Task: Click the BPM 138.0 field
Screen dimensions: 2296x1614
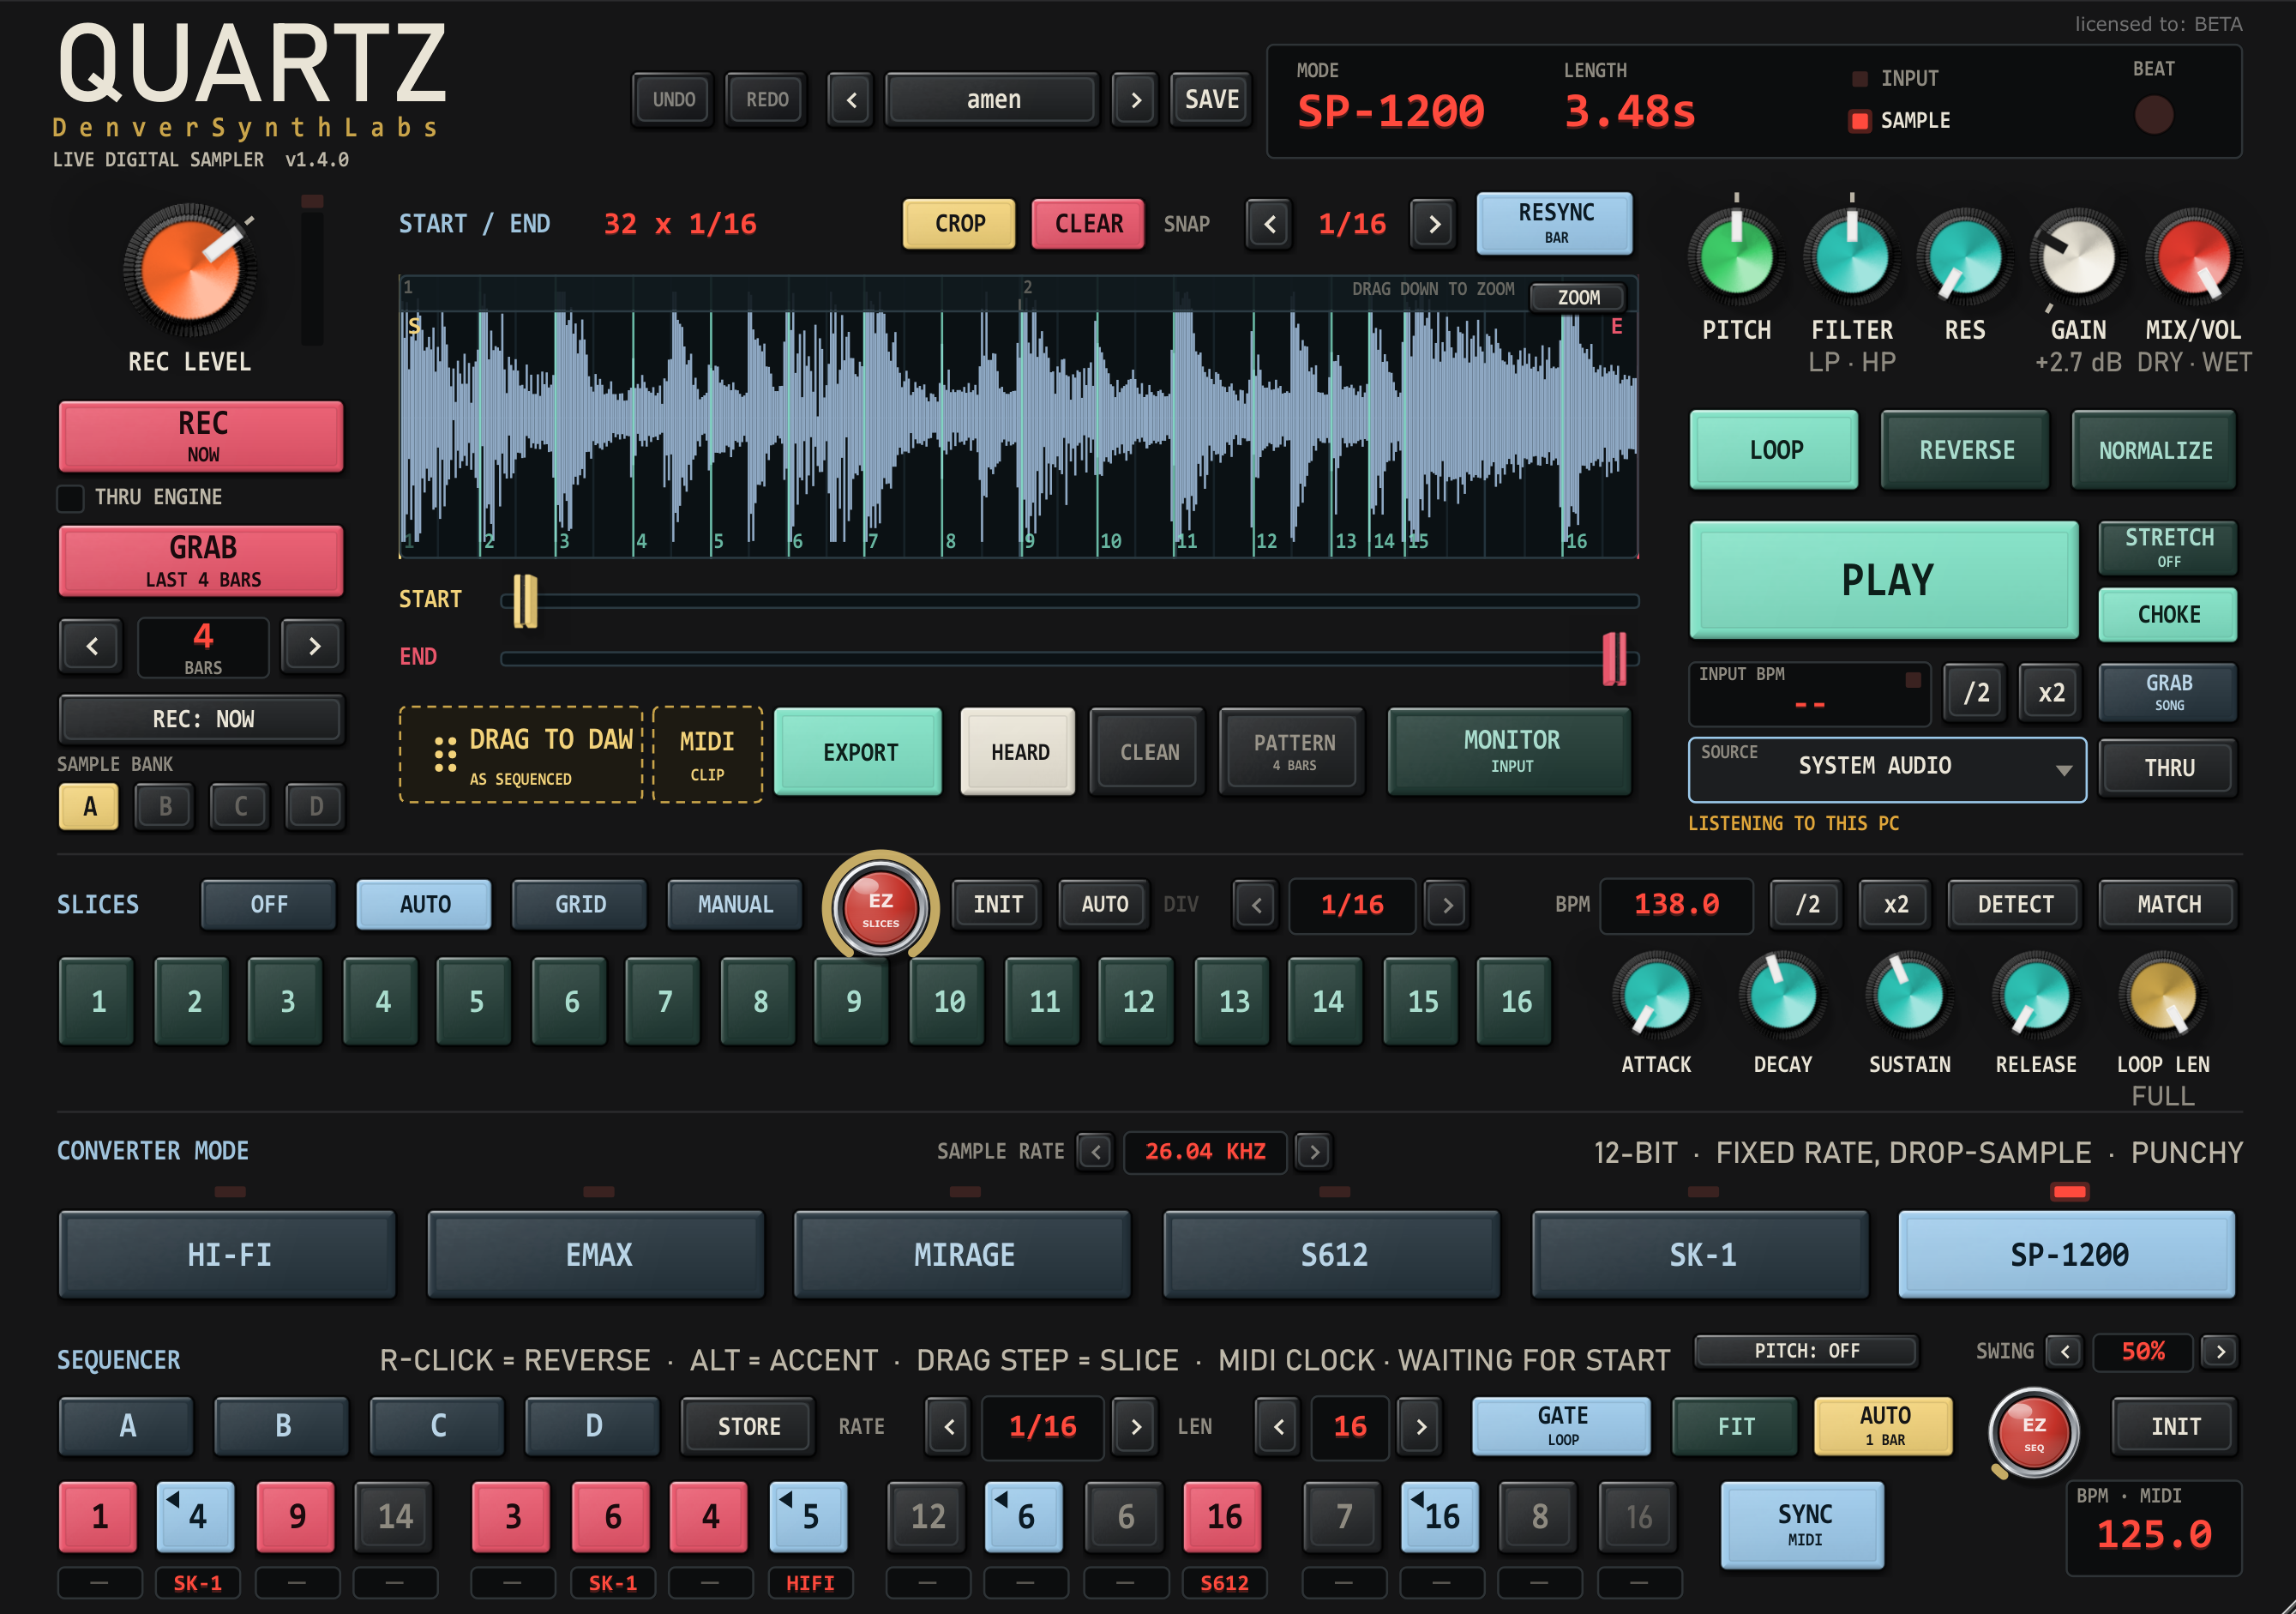Action: pyautogui.click(x=1676, y=904)
